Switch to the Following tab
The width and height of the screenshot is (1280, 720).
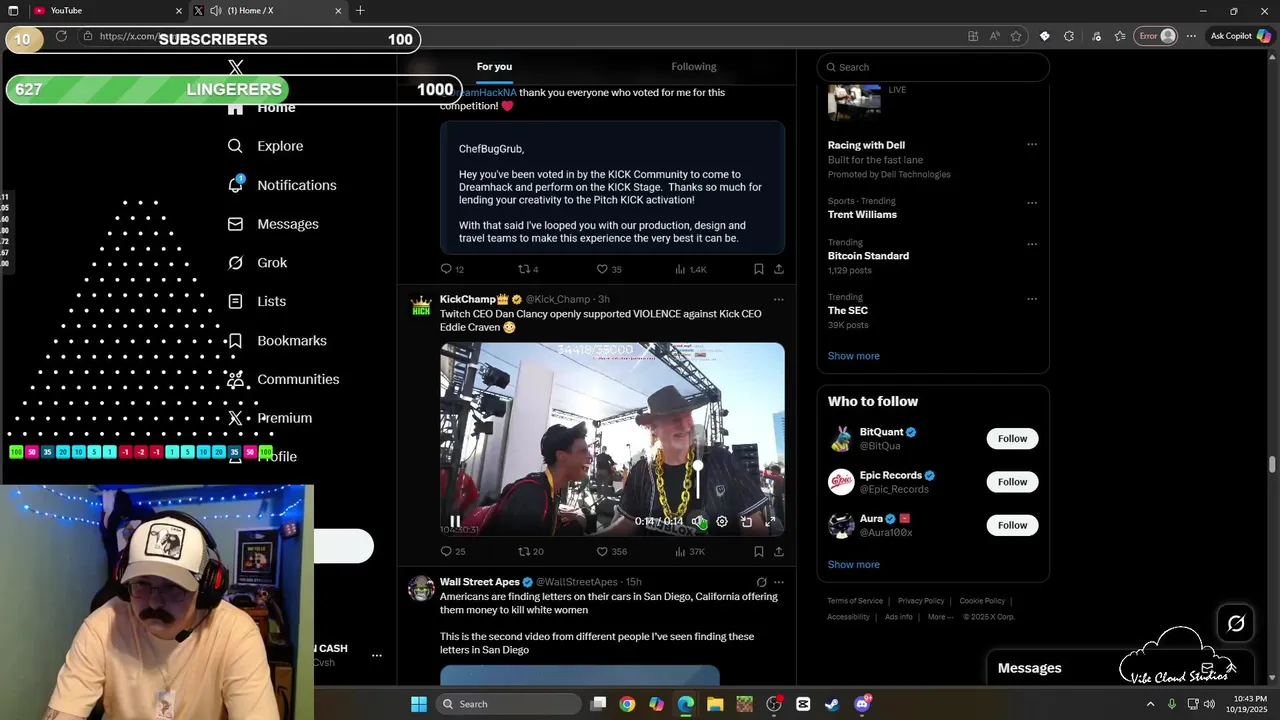[x=694, y=66]
